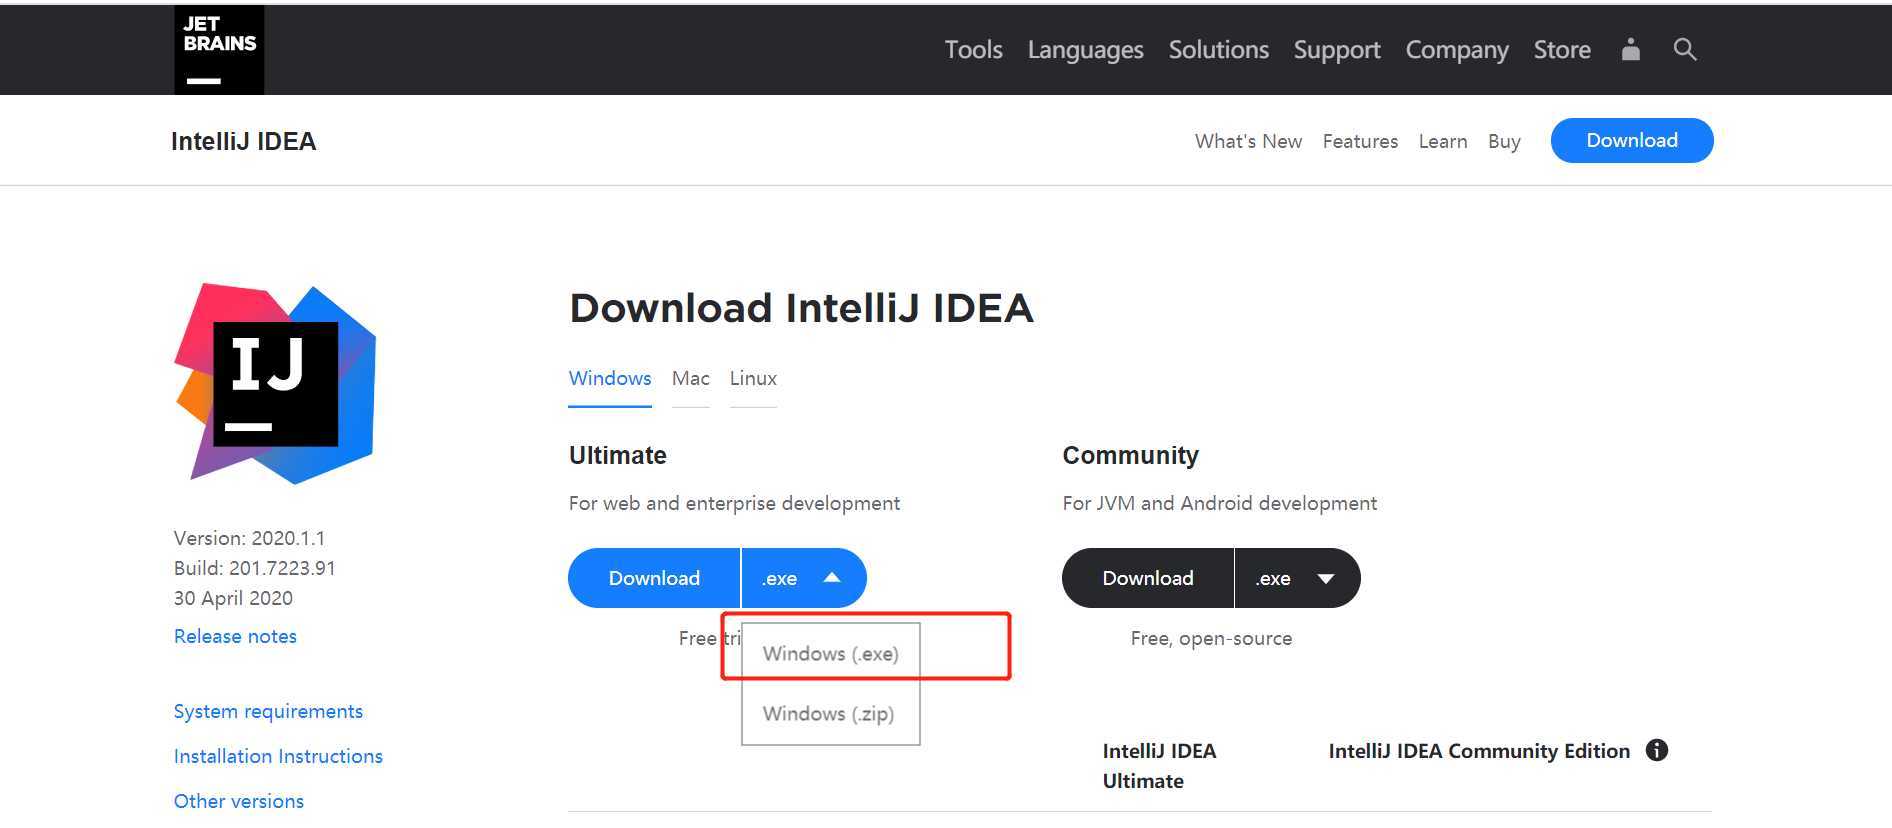Download the Community edition
This screenshot has height=828, width=1892.
click(1147, 578)
